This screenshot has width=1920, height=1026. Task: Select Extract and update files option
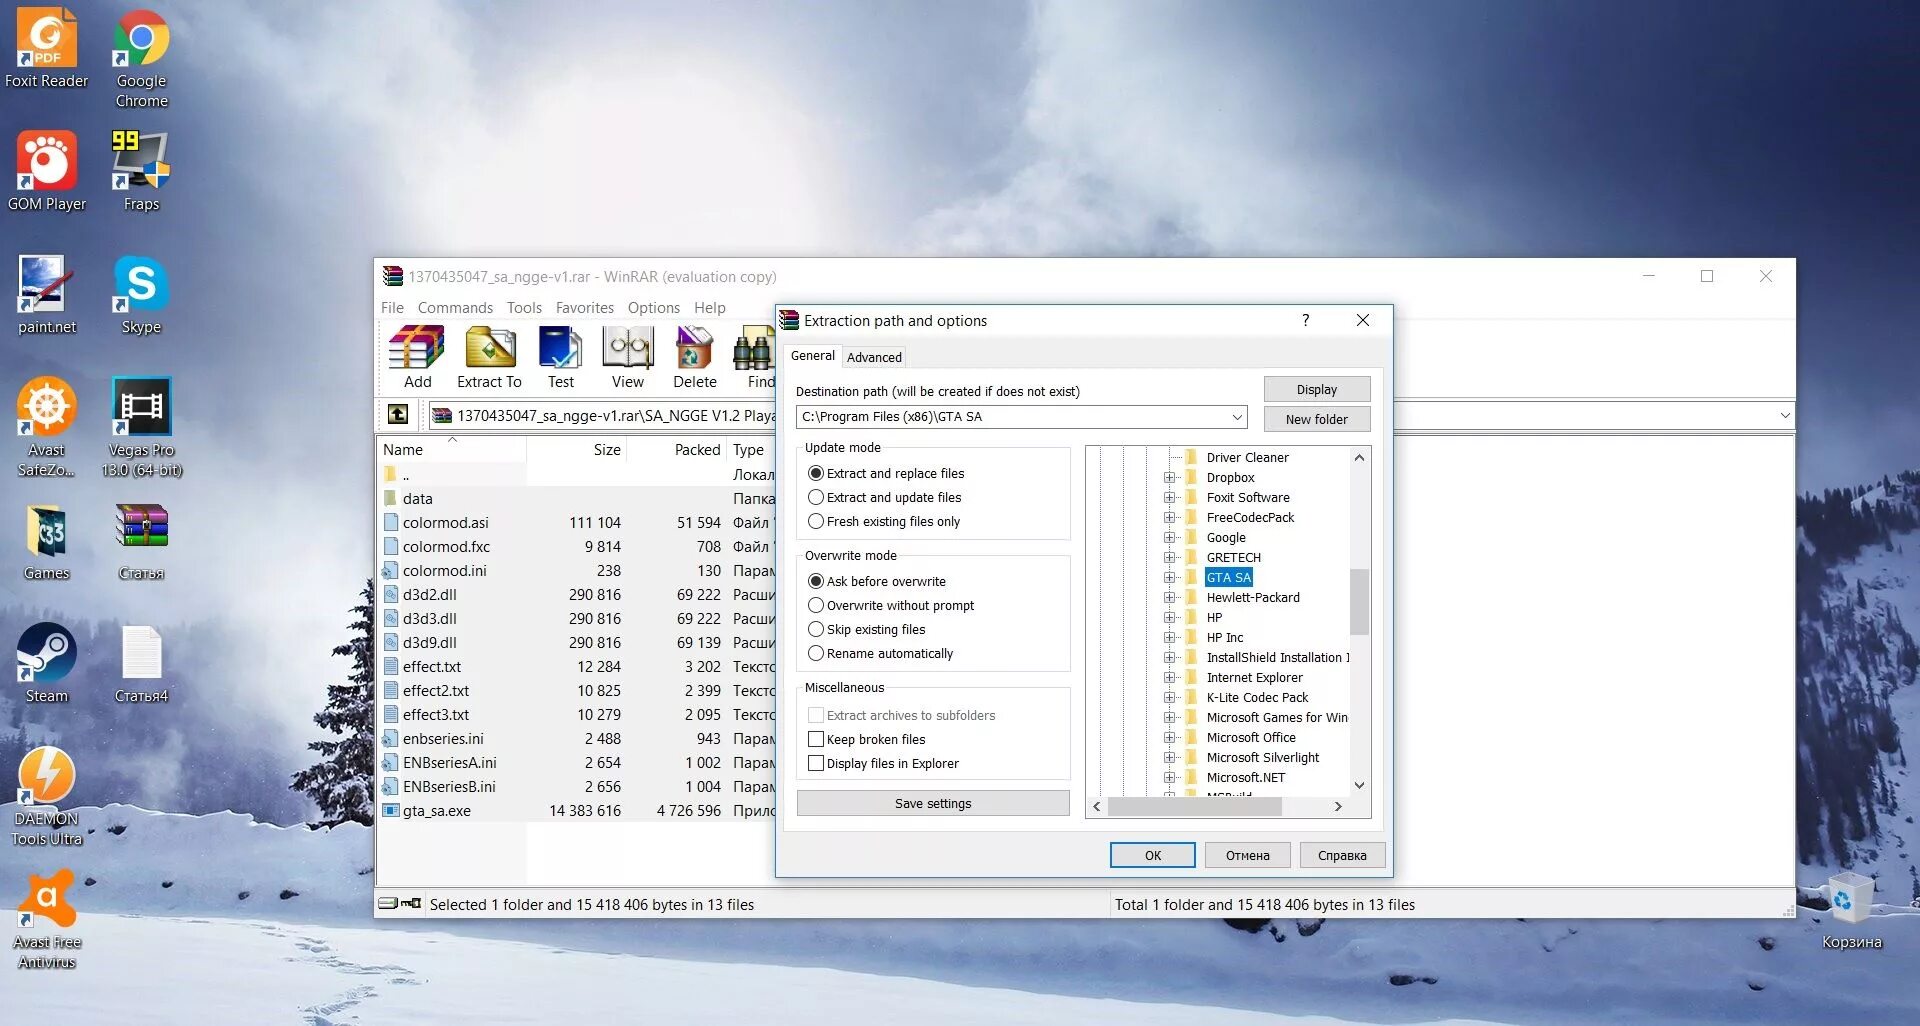[816, 497]
